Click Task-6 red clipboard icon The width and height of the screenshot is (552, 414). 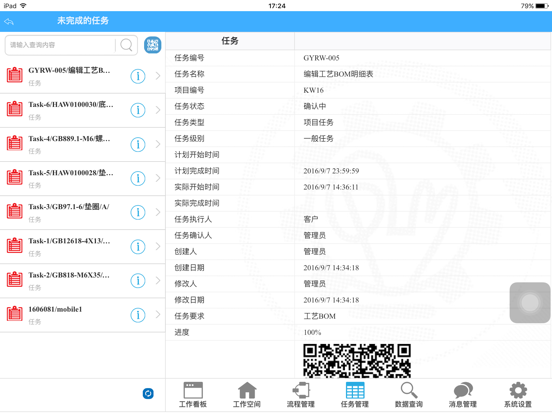coord(14,109)
